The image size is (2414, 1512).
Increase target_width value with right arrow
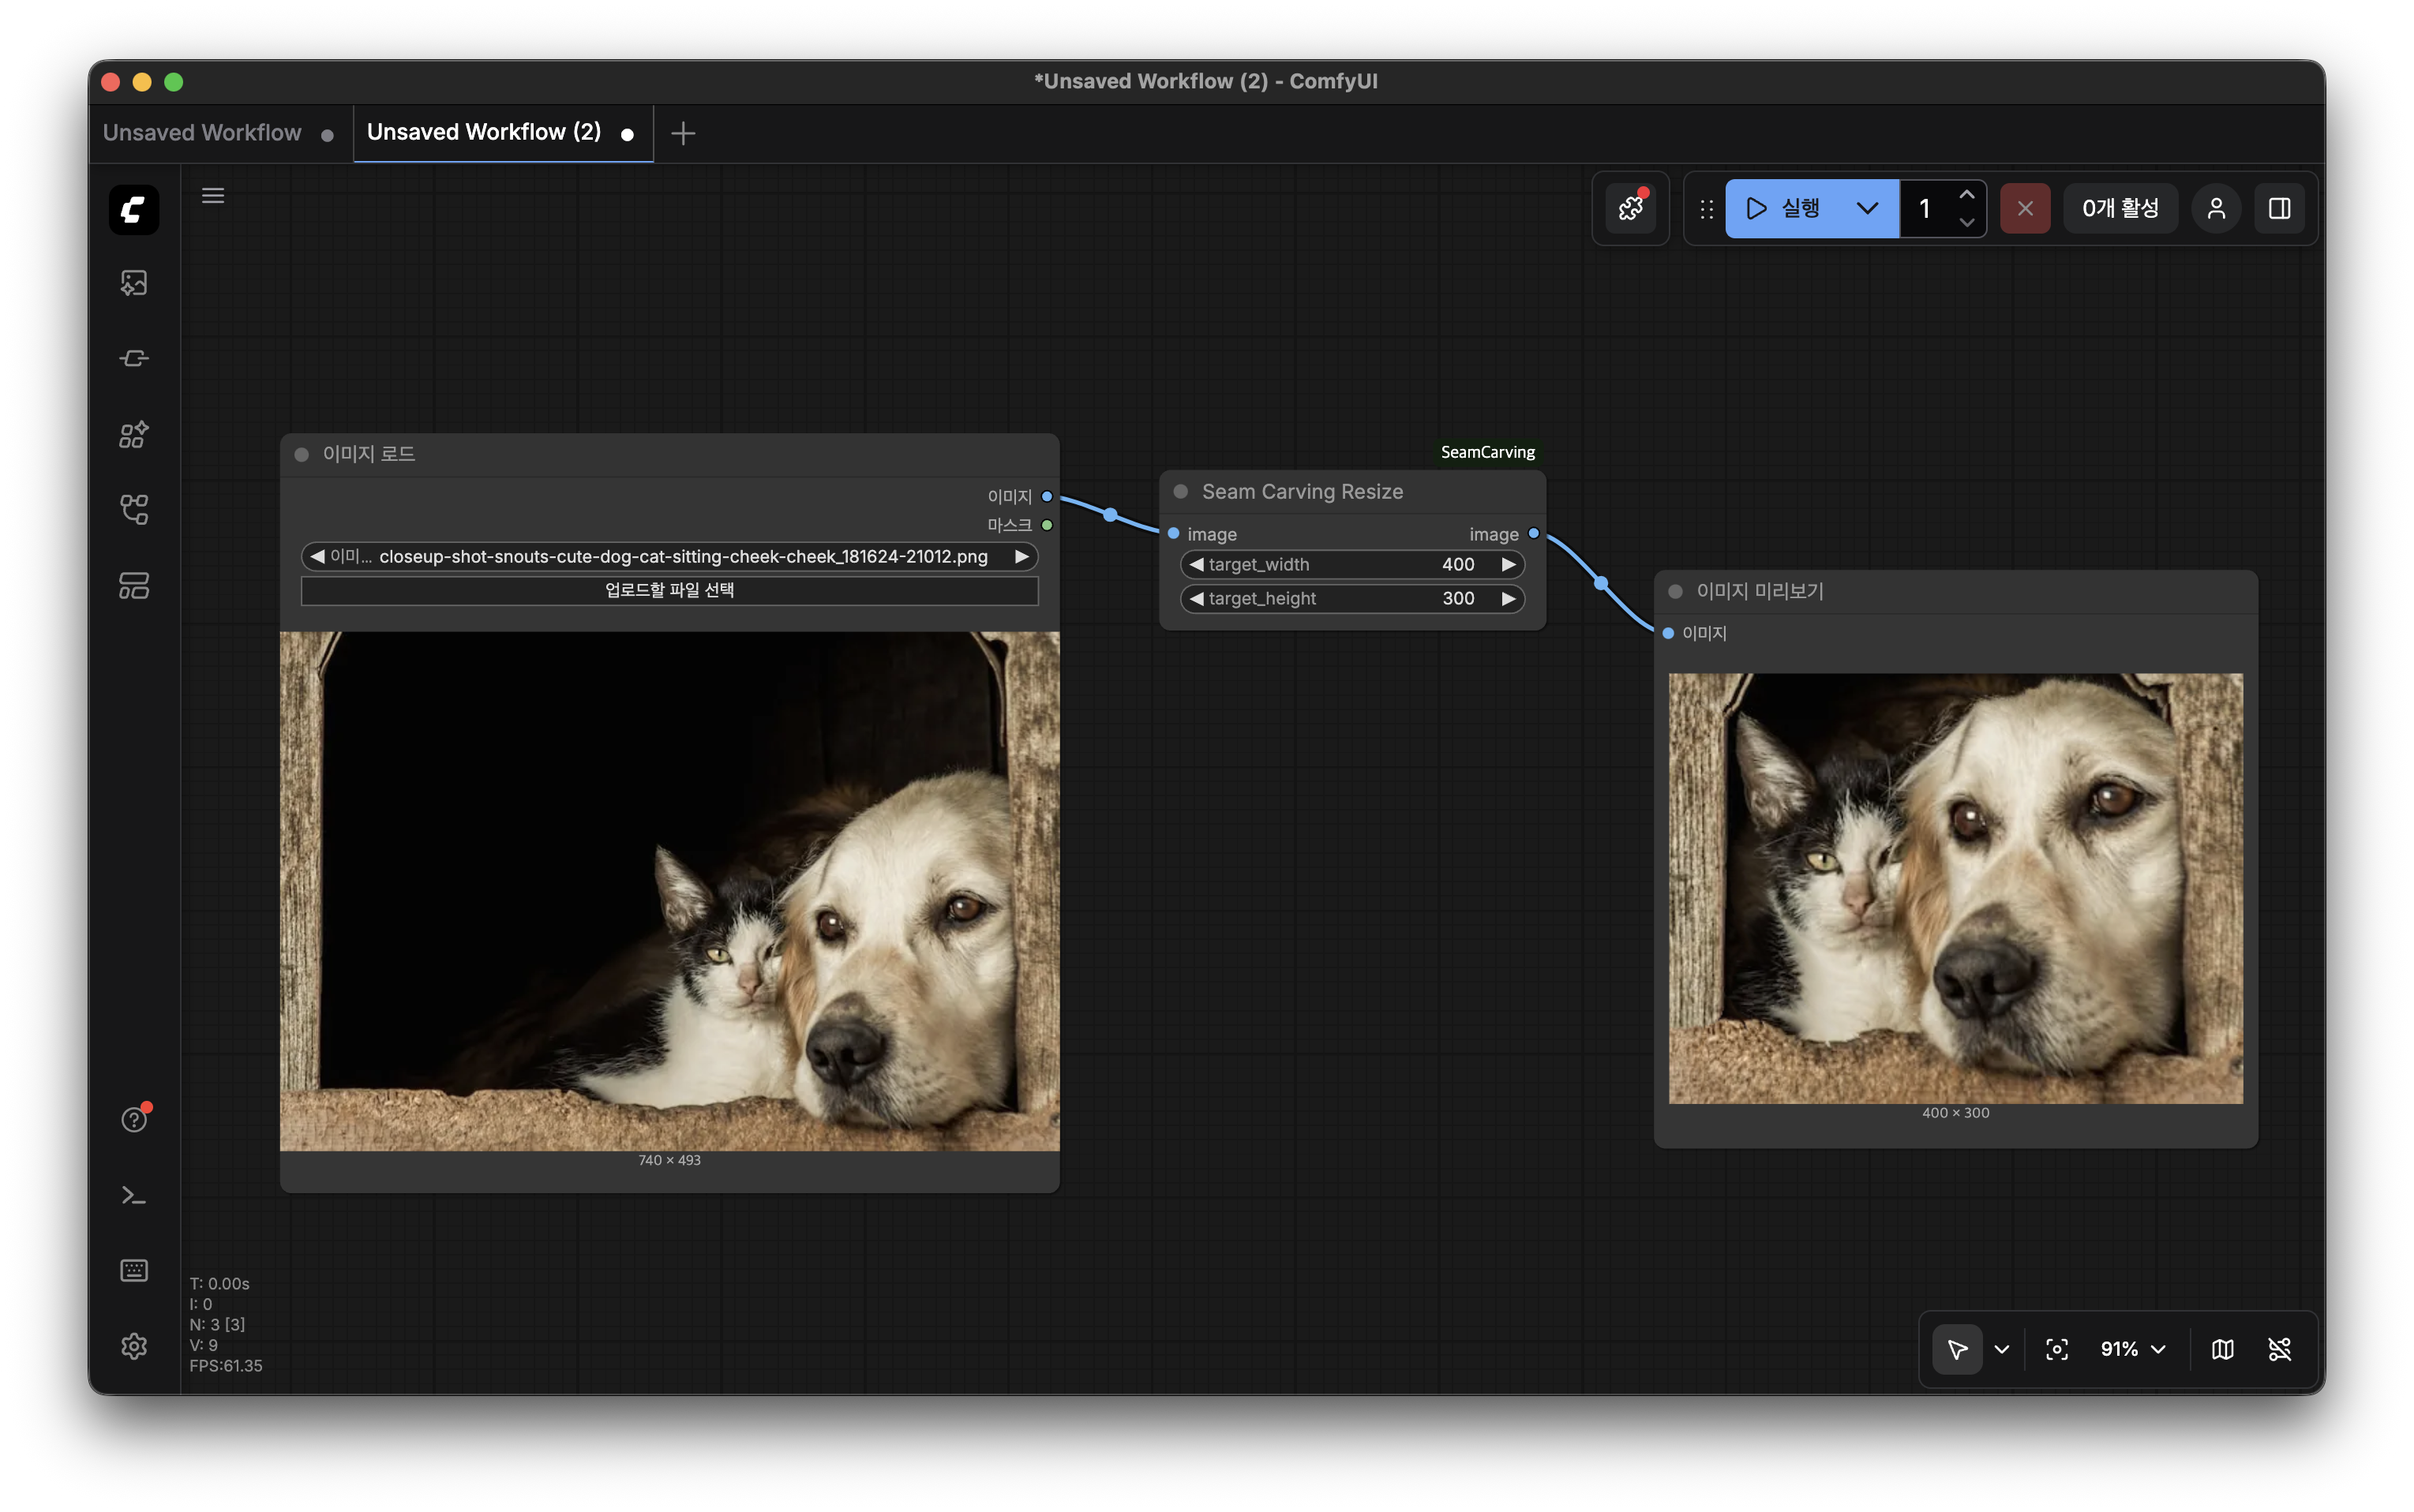(x=1508, y=564)
